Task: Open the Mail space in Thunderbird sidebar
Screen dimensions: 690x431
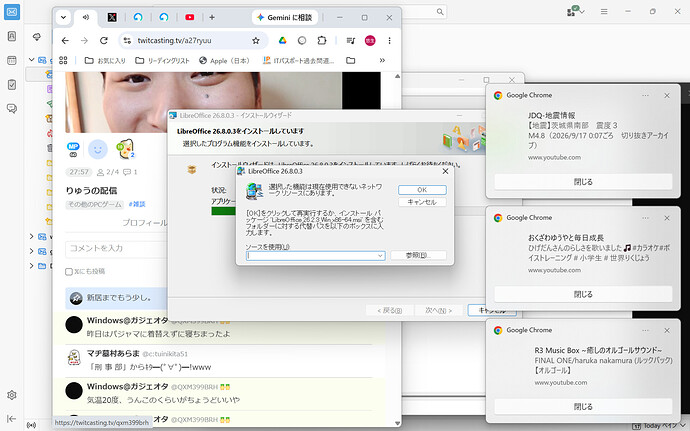Action: click(12, 12)
